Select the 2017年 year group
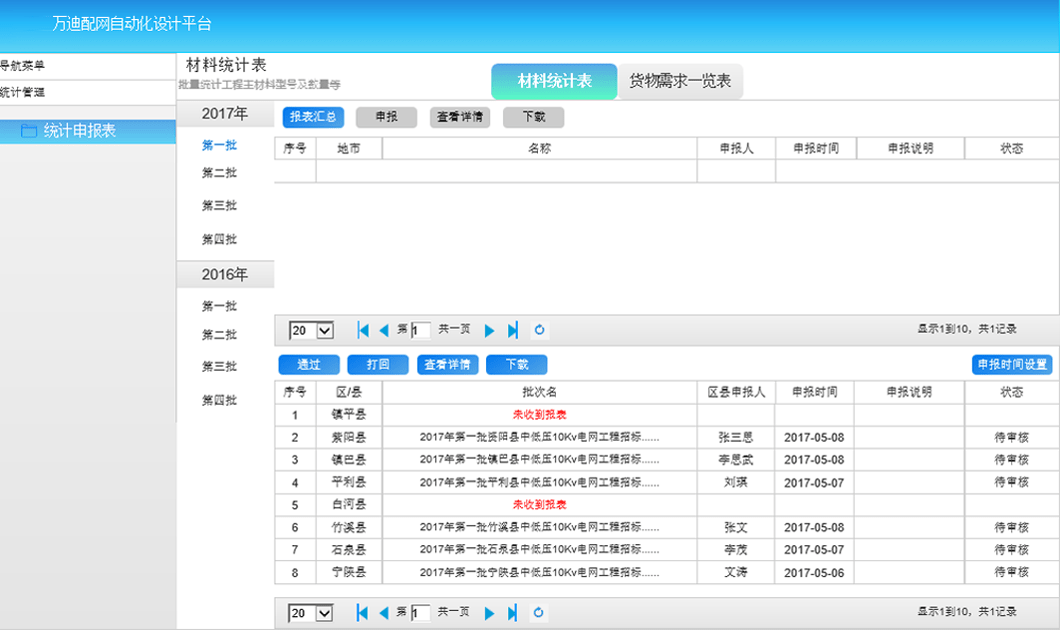 click(225, 114)
